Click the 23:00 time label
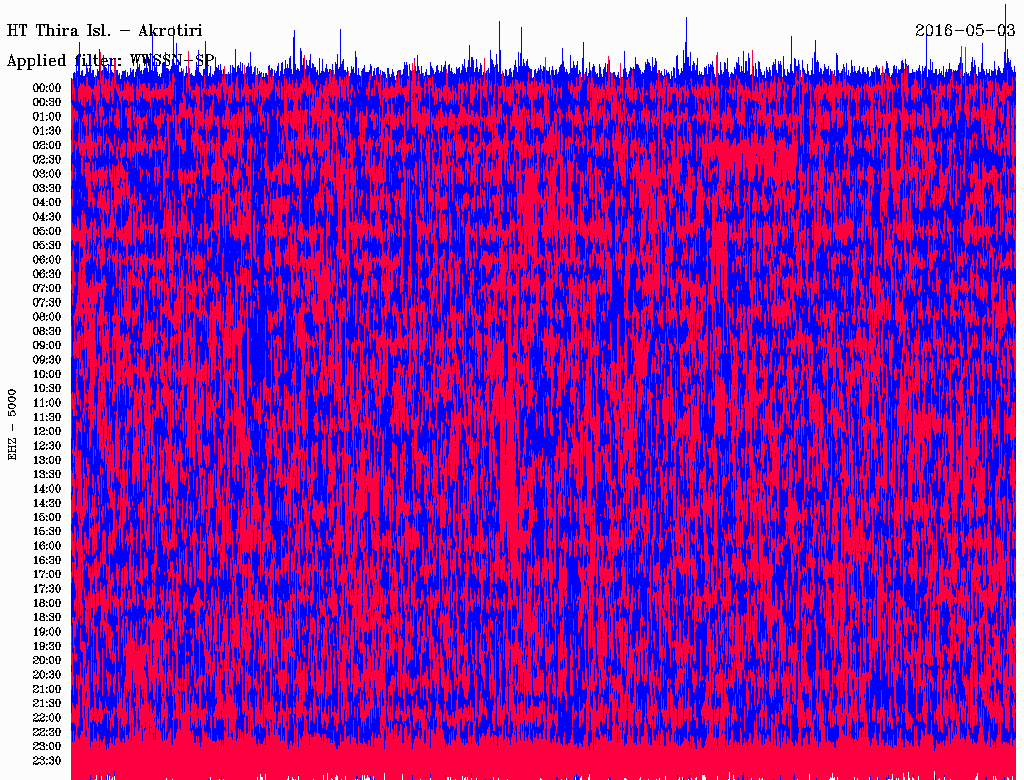 [47, 747]
